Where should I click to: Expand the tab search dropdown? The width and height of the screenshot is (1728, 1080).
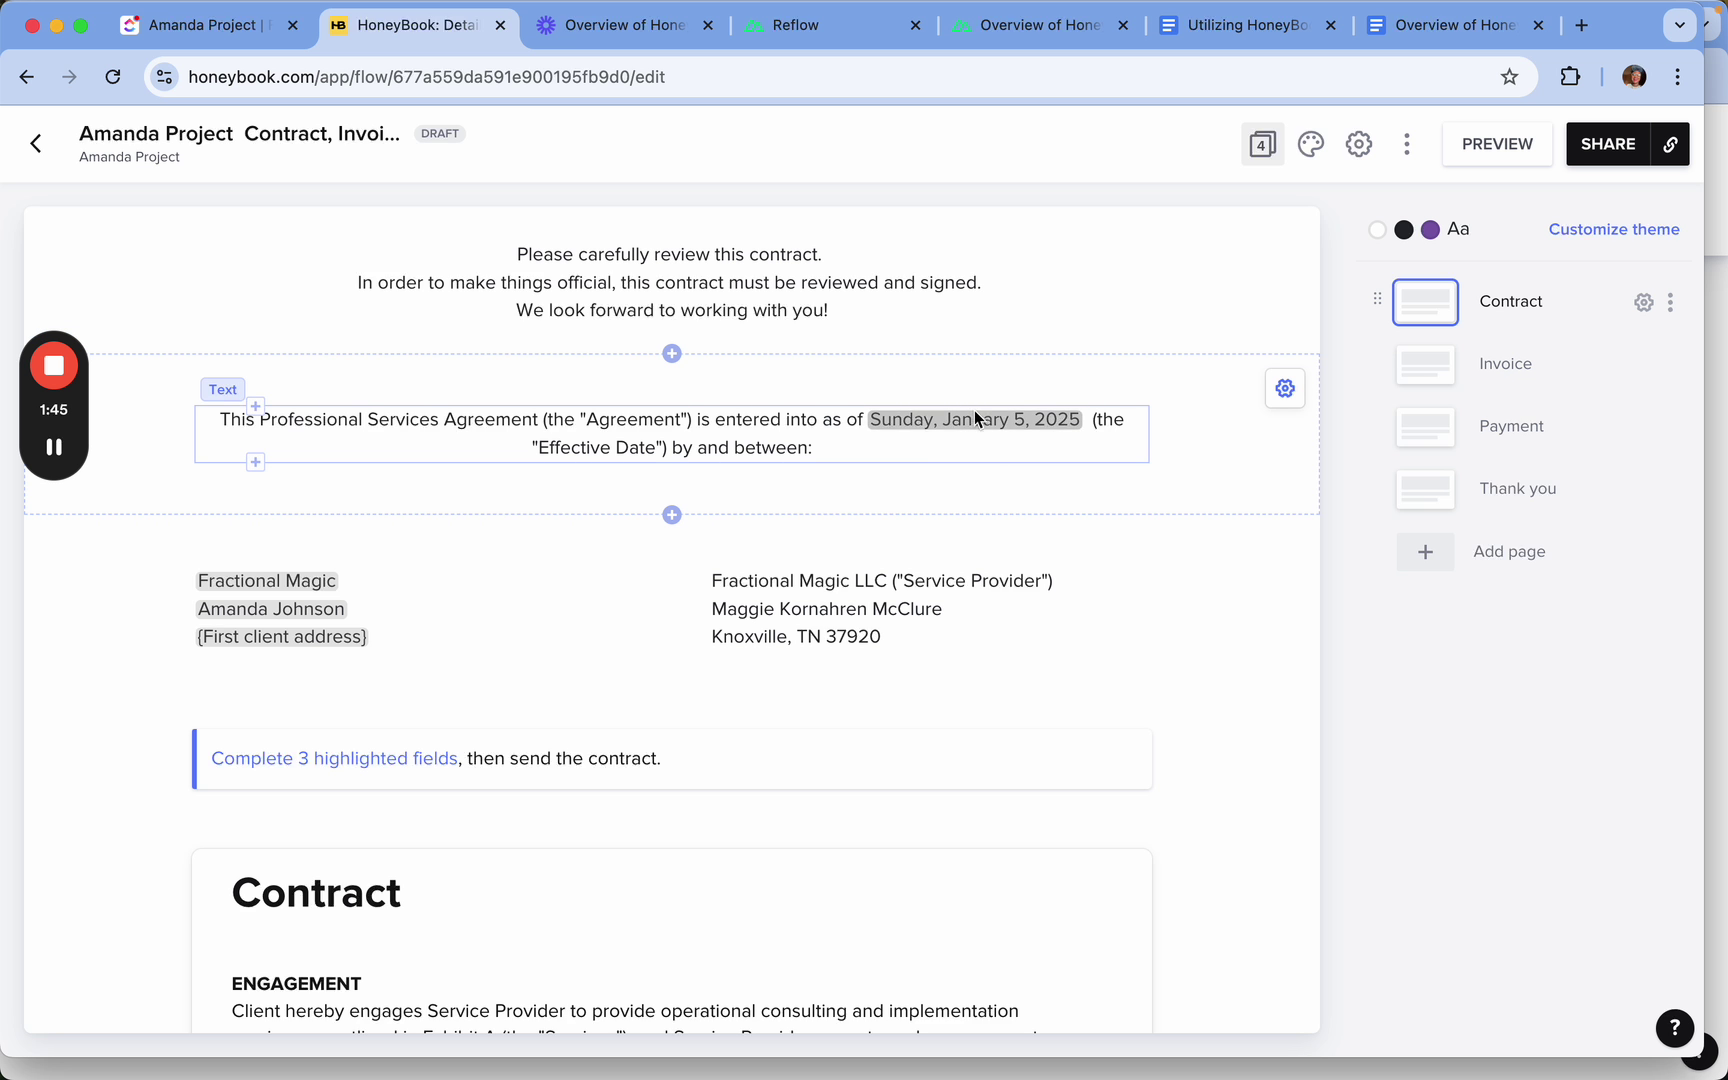point(1680,25)
